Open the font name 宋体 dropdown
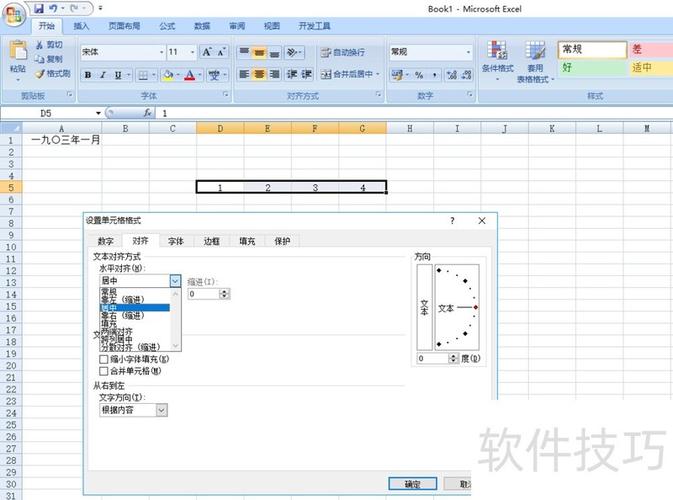 (x=162, y=52)
